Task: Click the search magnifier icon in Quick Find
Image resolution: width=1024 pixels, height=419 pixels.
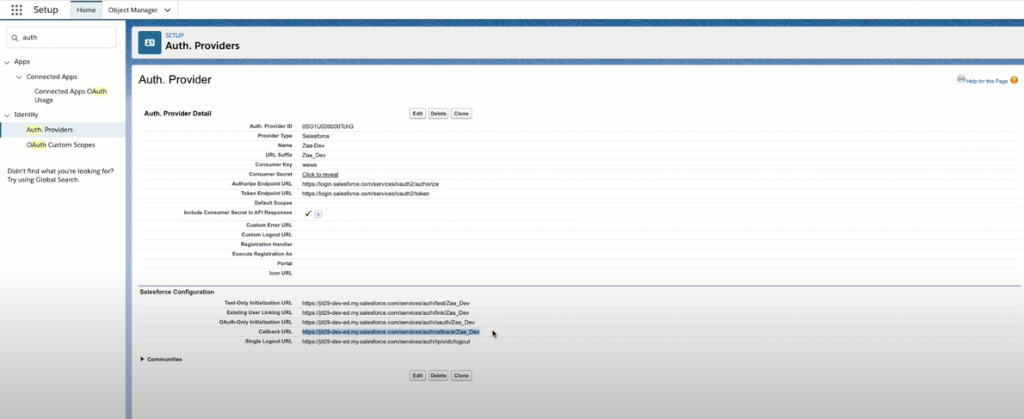Action: [x=13, y=38]
